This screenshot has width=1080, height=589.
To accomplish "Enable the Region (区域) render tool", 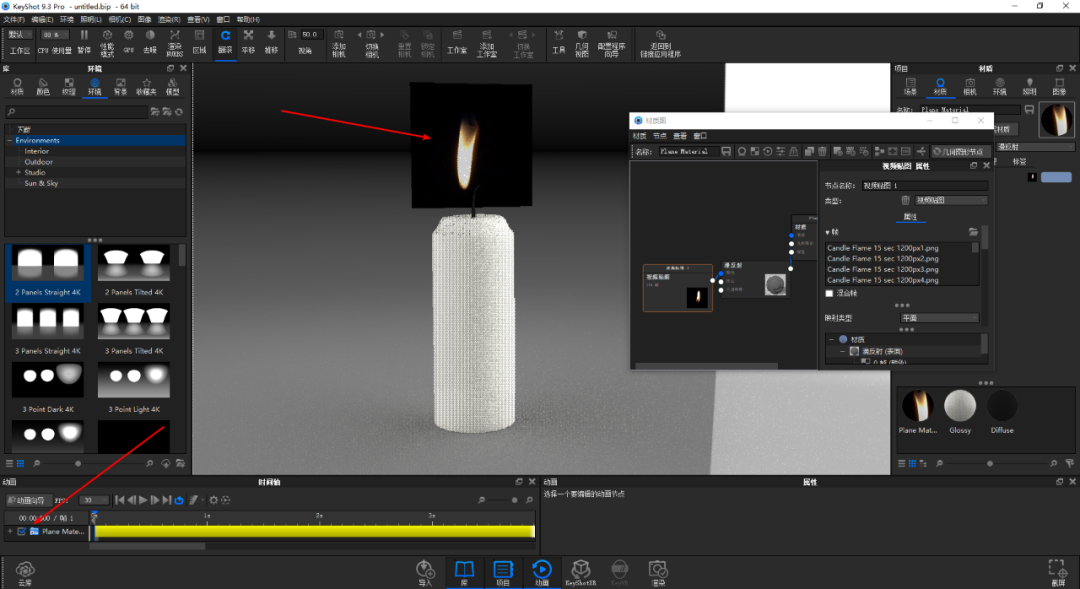I will 199,41.
